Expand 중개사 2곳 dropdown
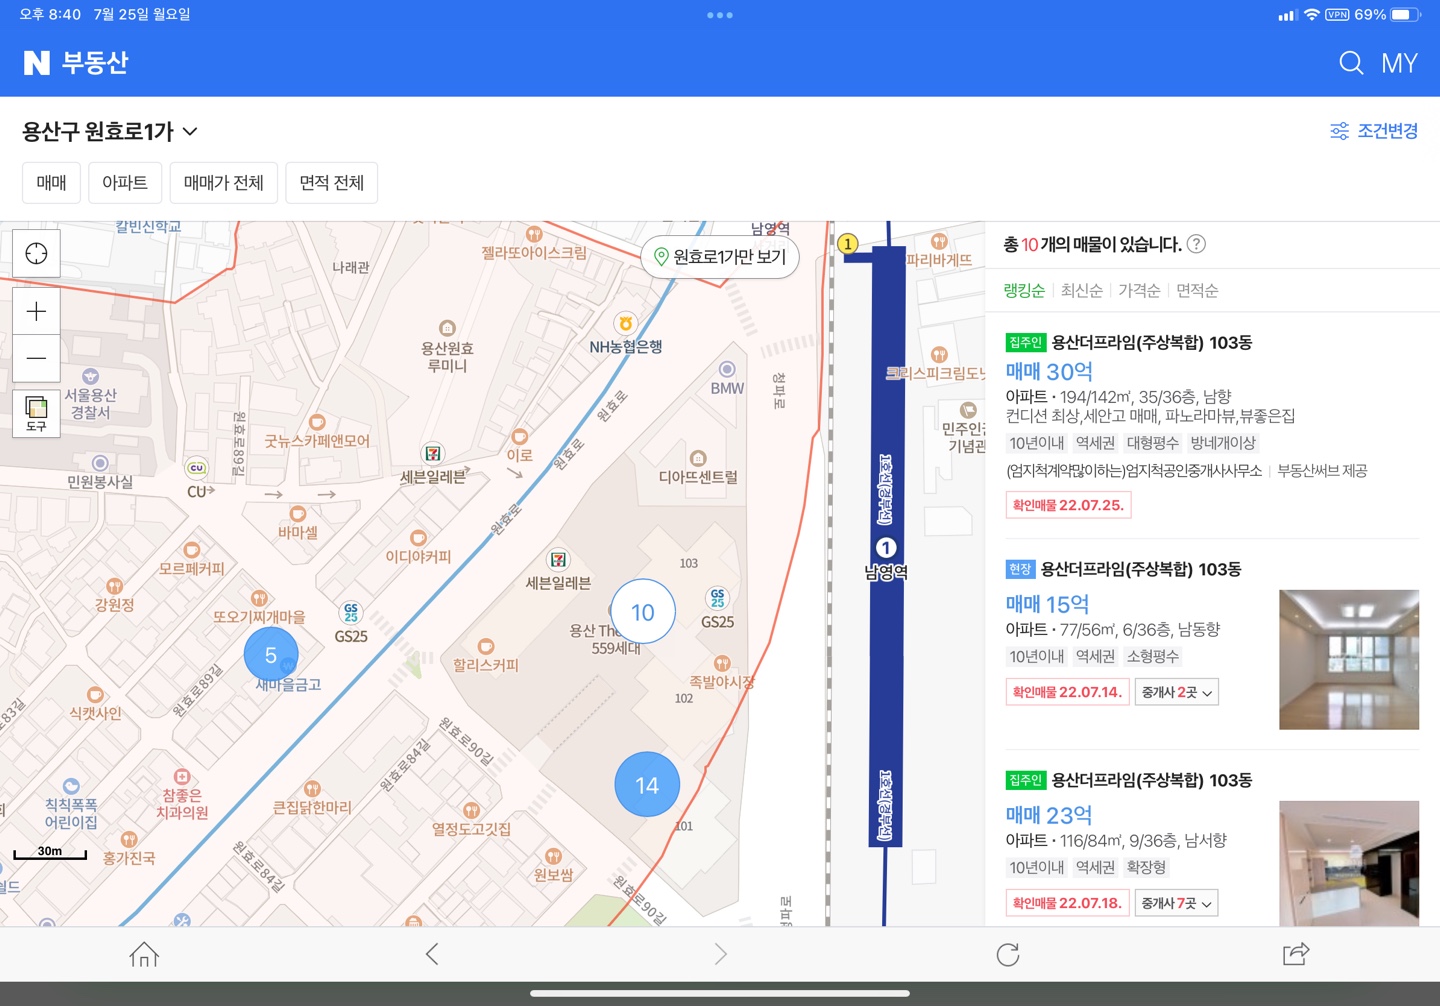Image resolution: width=1440 pixels, height=1006 pixels. [x=1177, y=692]
